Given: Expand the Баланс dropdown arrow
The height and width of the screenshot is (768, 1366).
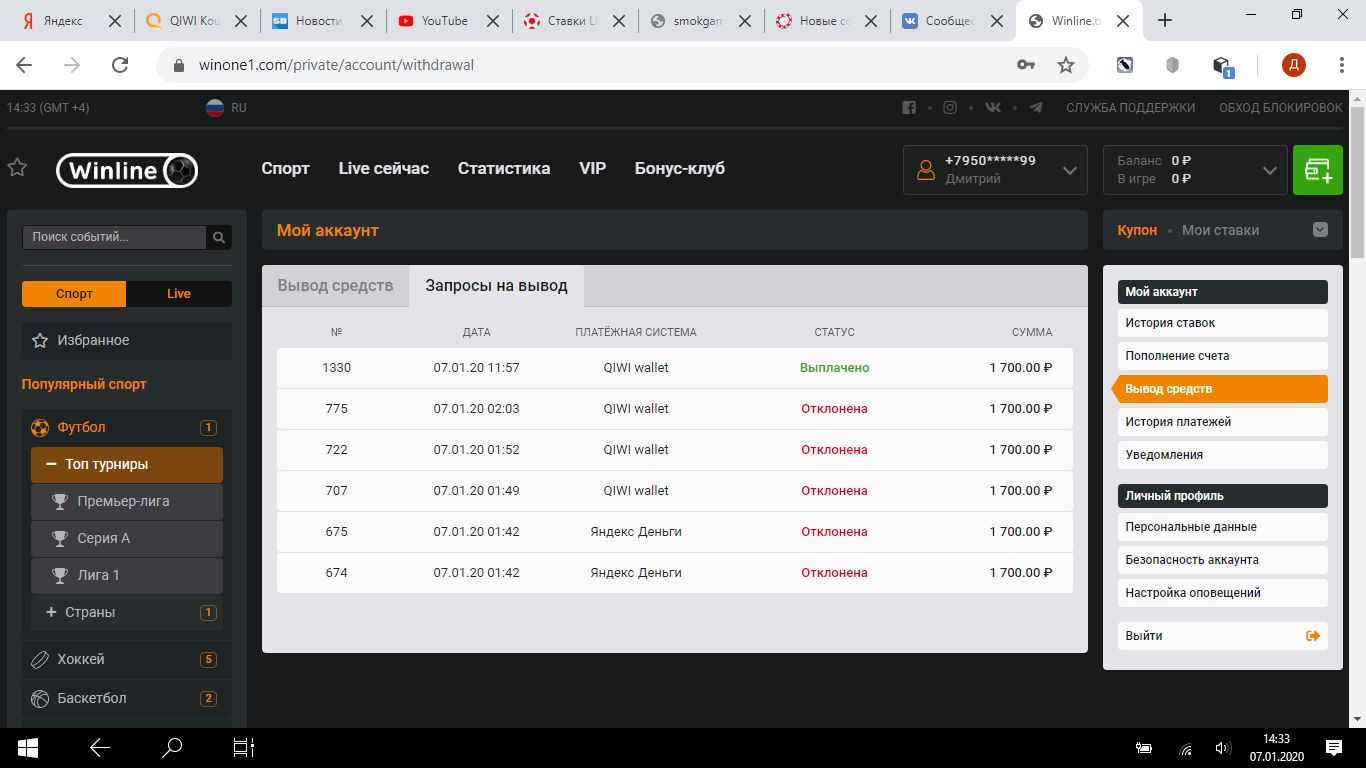Looking at the screenshot, I should coord(1270,171).
